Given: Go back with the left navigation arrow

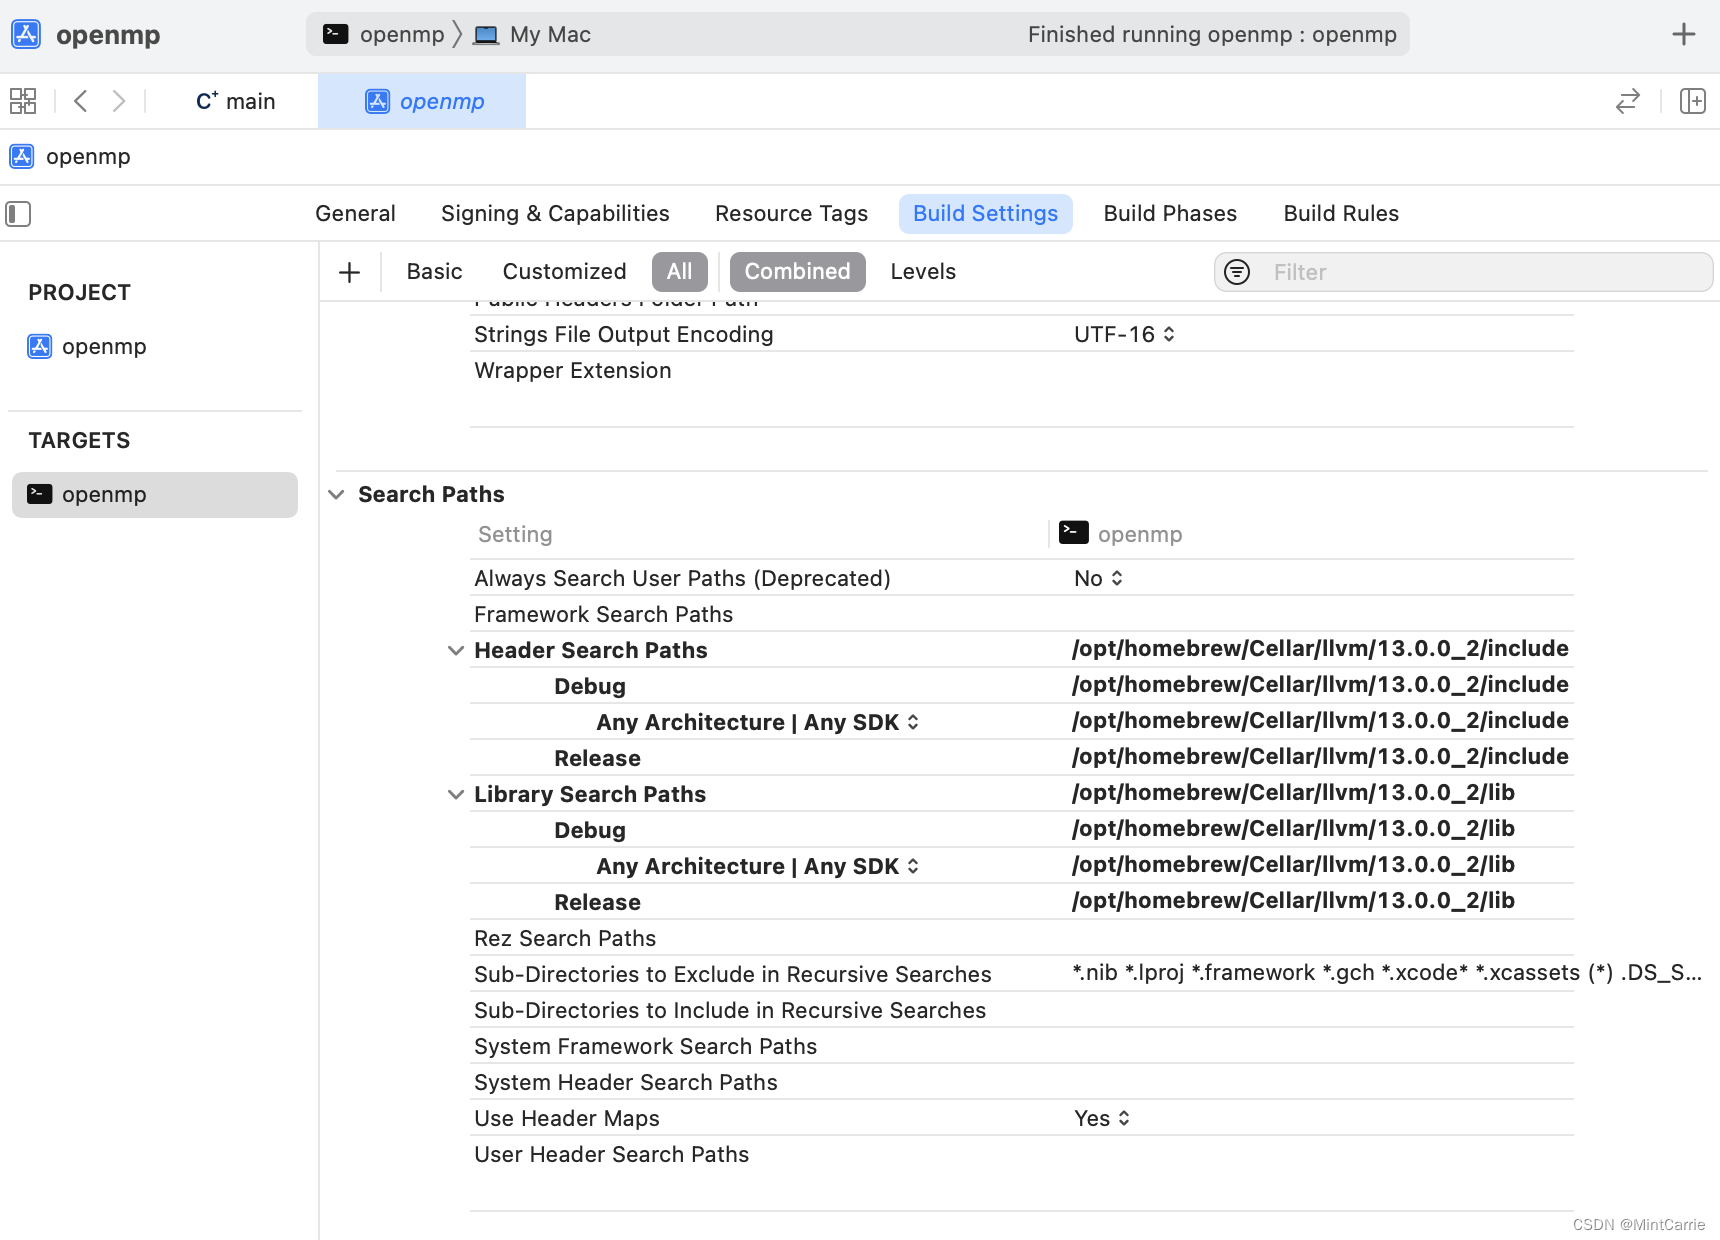Looking at the screenshot, I should pyautogui.click(x=81, y=101).
